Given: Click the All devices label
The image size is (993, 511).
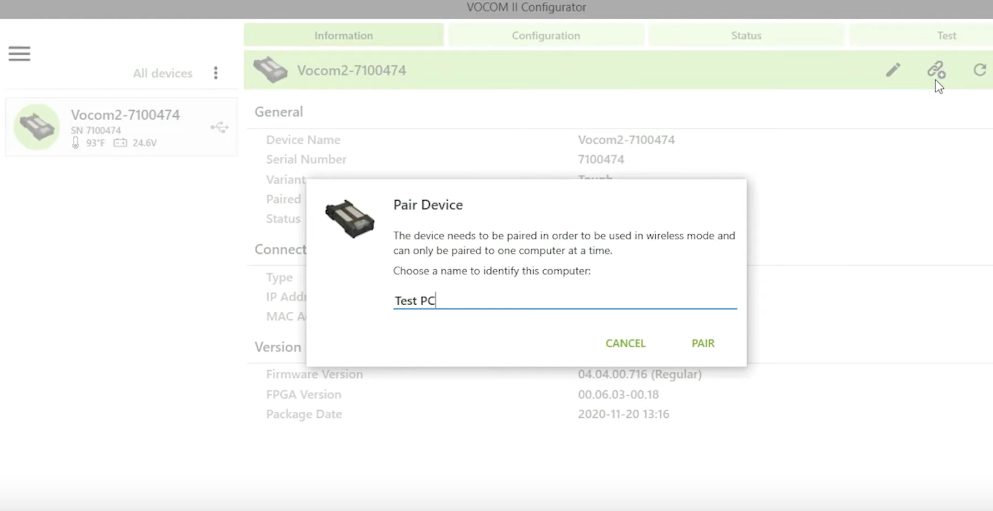Looking at the screenshot, I should 163,73.
